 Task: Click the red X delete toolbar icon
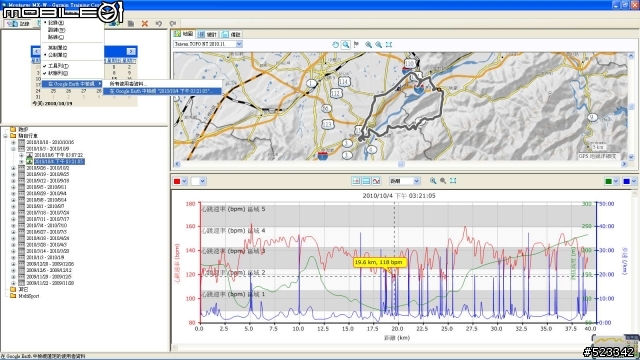tap(144, 24)
